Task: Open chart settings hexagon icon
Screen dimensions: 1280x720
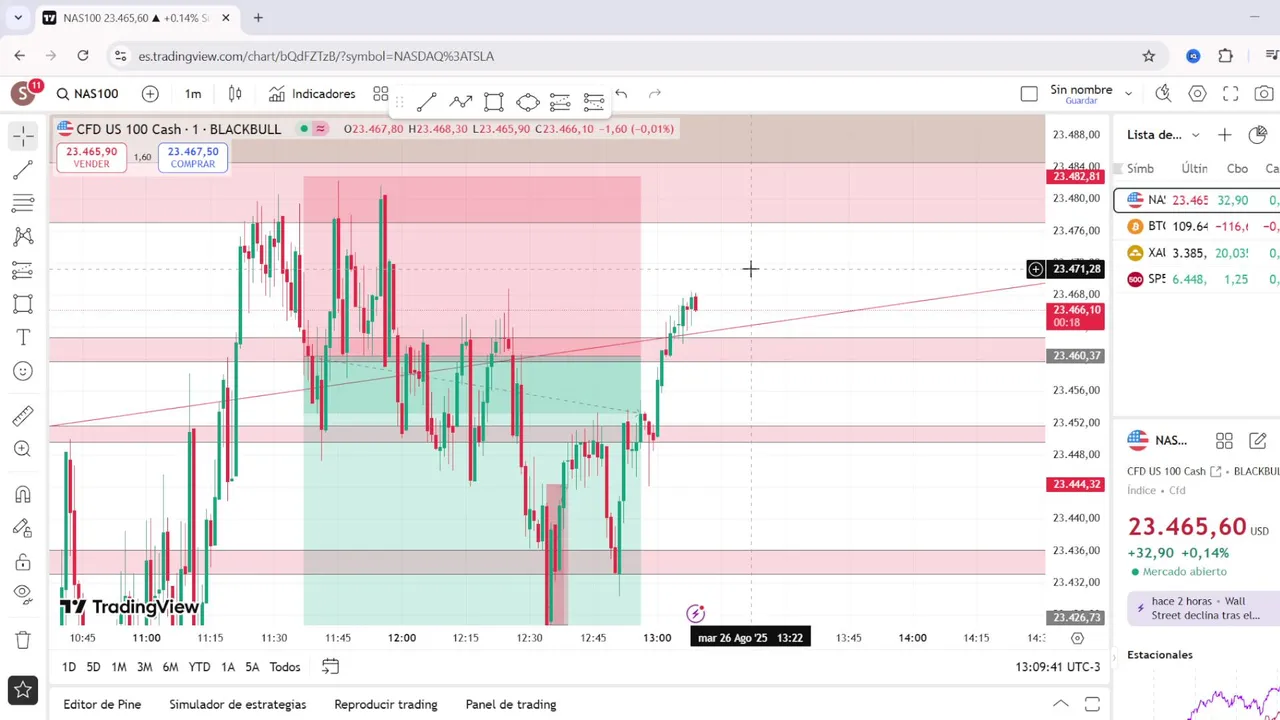Action: 1197,94
